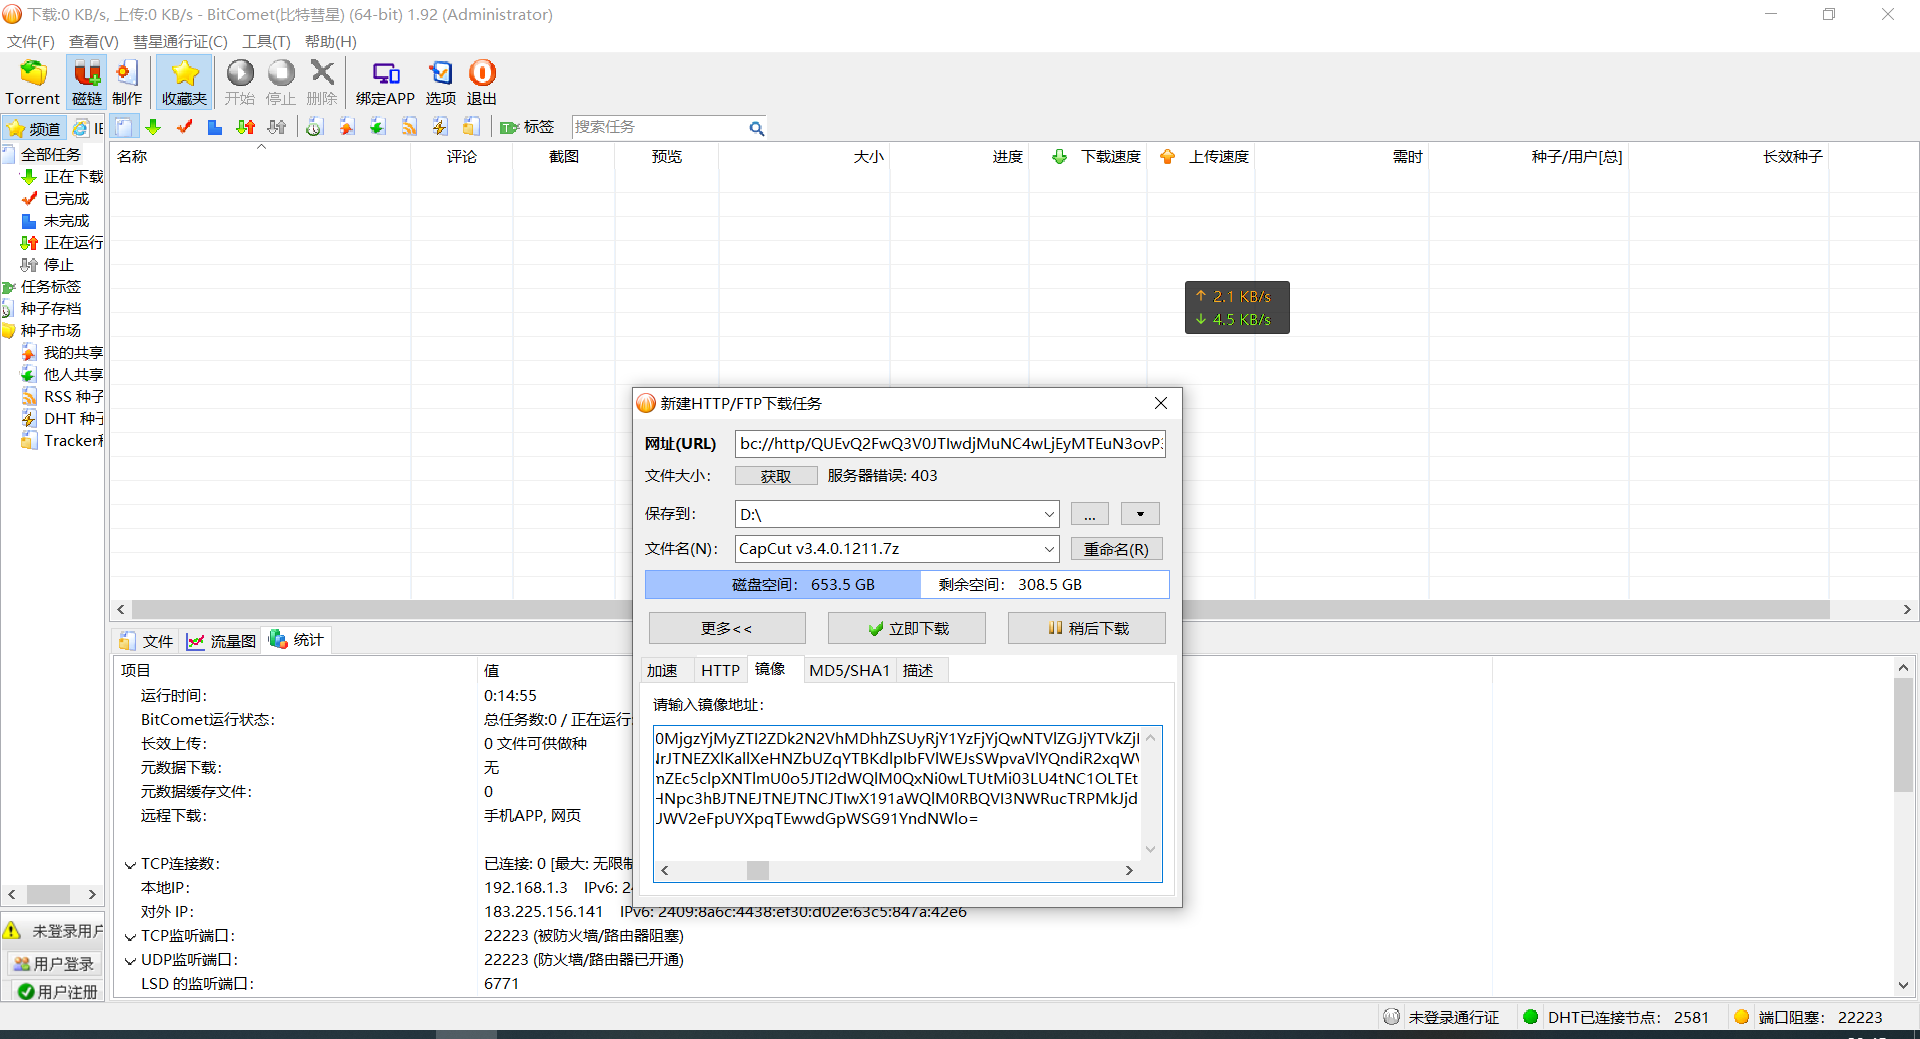Click the Torrent toolbar icon
Screen dimensions: 1920x1039
coord(33,82)
